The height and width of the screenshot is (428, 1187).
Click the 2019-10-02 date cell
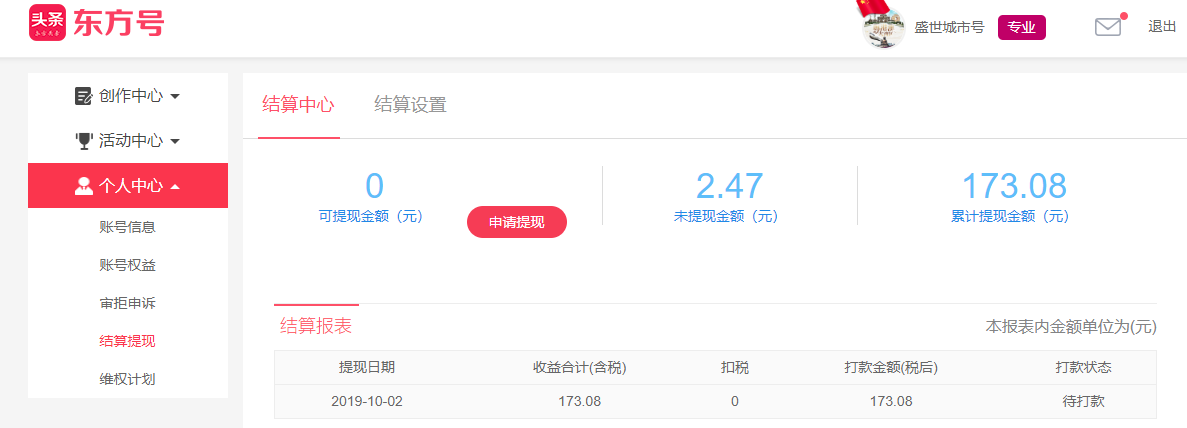(367, 401)
